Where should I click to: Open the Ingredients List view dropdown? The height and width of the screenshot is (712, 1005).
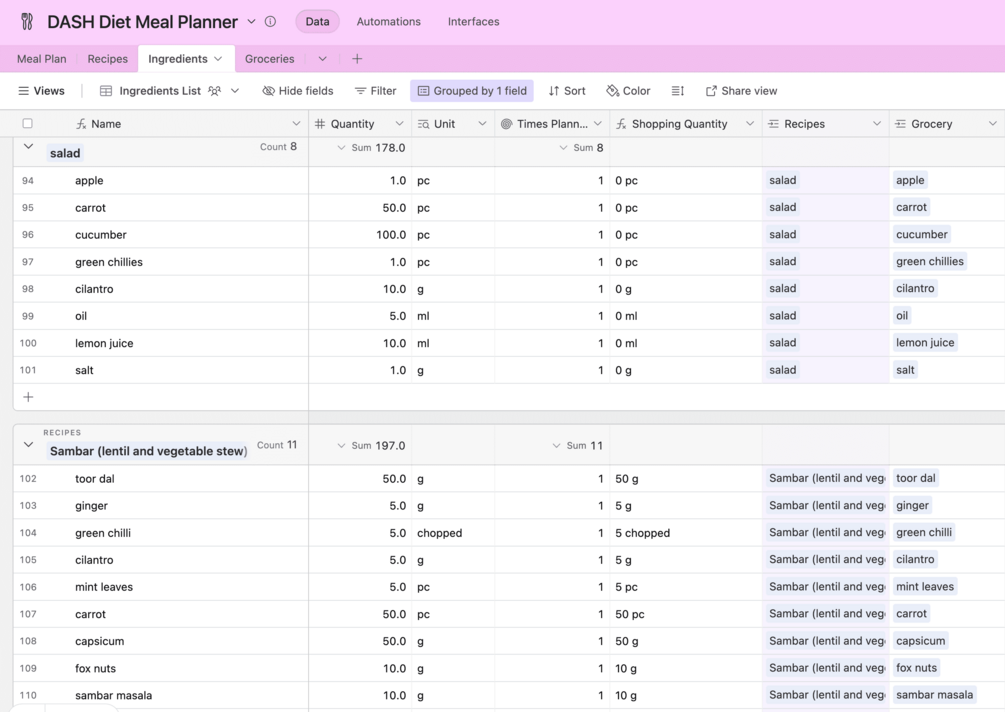click(235, 91)
